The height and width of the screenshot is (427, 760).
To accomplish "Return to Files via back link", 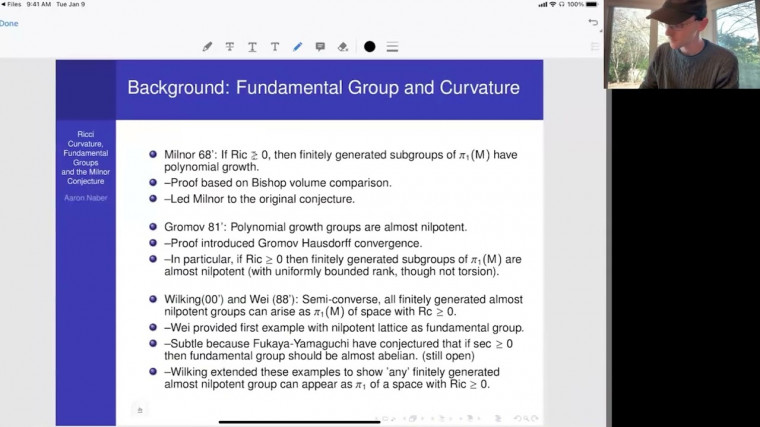I will pyautogui.click(x=11, y=4).
